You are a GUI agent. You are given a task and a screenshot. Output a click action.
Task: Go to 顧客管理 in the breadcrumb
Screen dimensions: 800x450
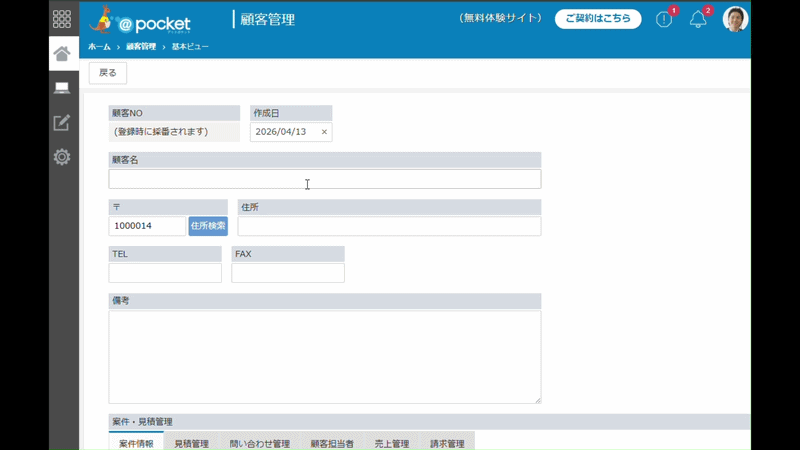click(x=141, y=46)
